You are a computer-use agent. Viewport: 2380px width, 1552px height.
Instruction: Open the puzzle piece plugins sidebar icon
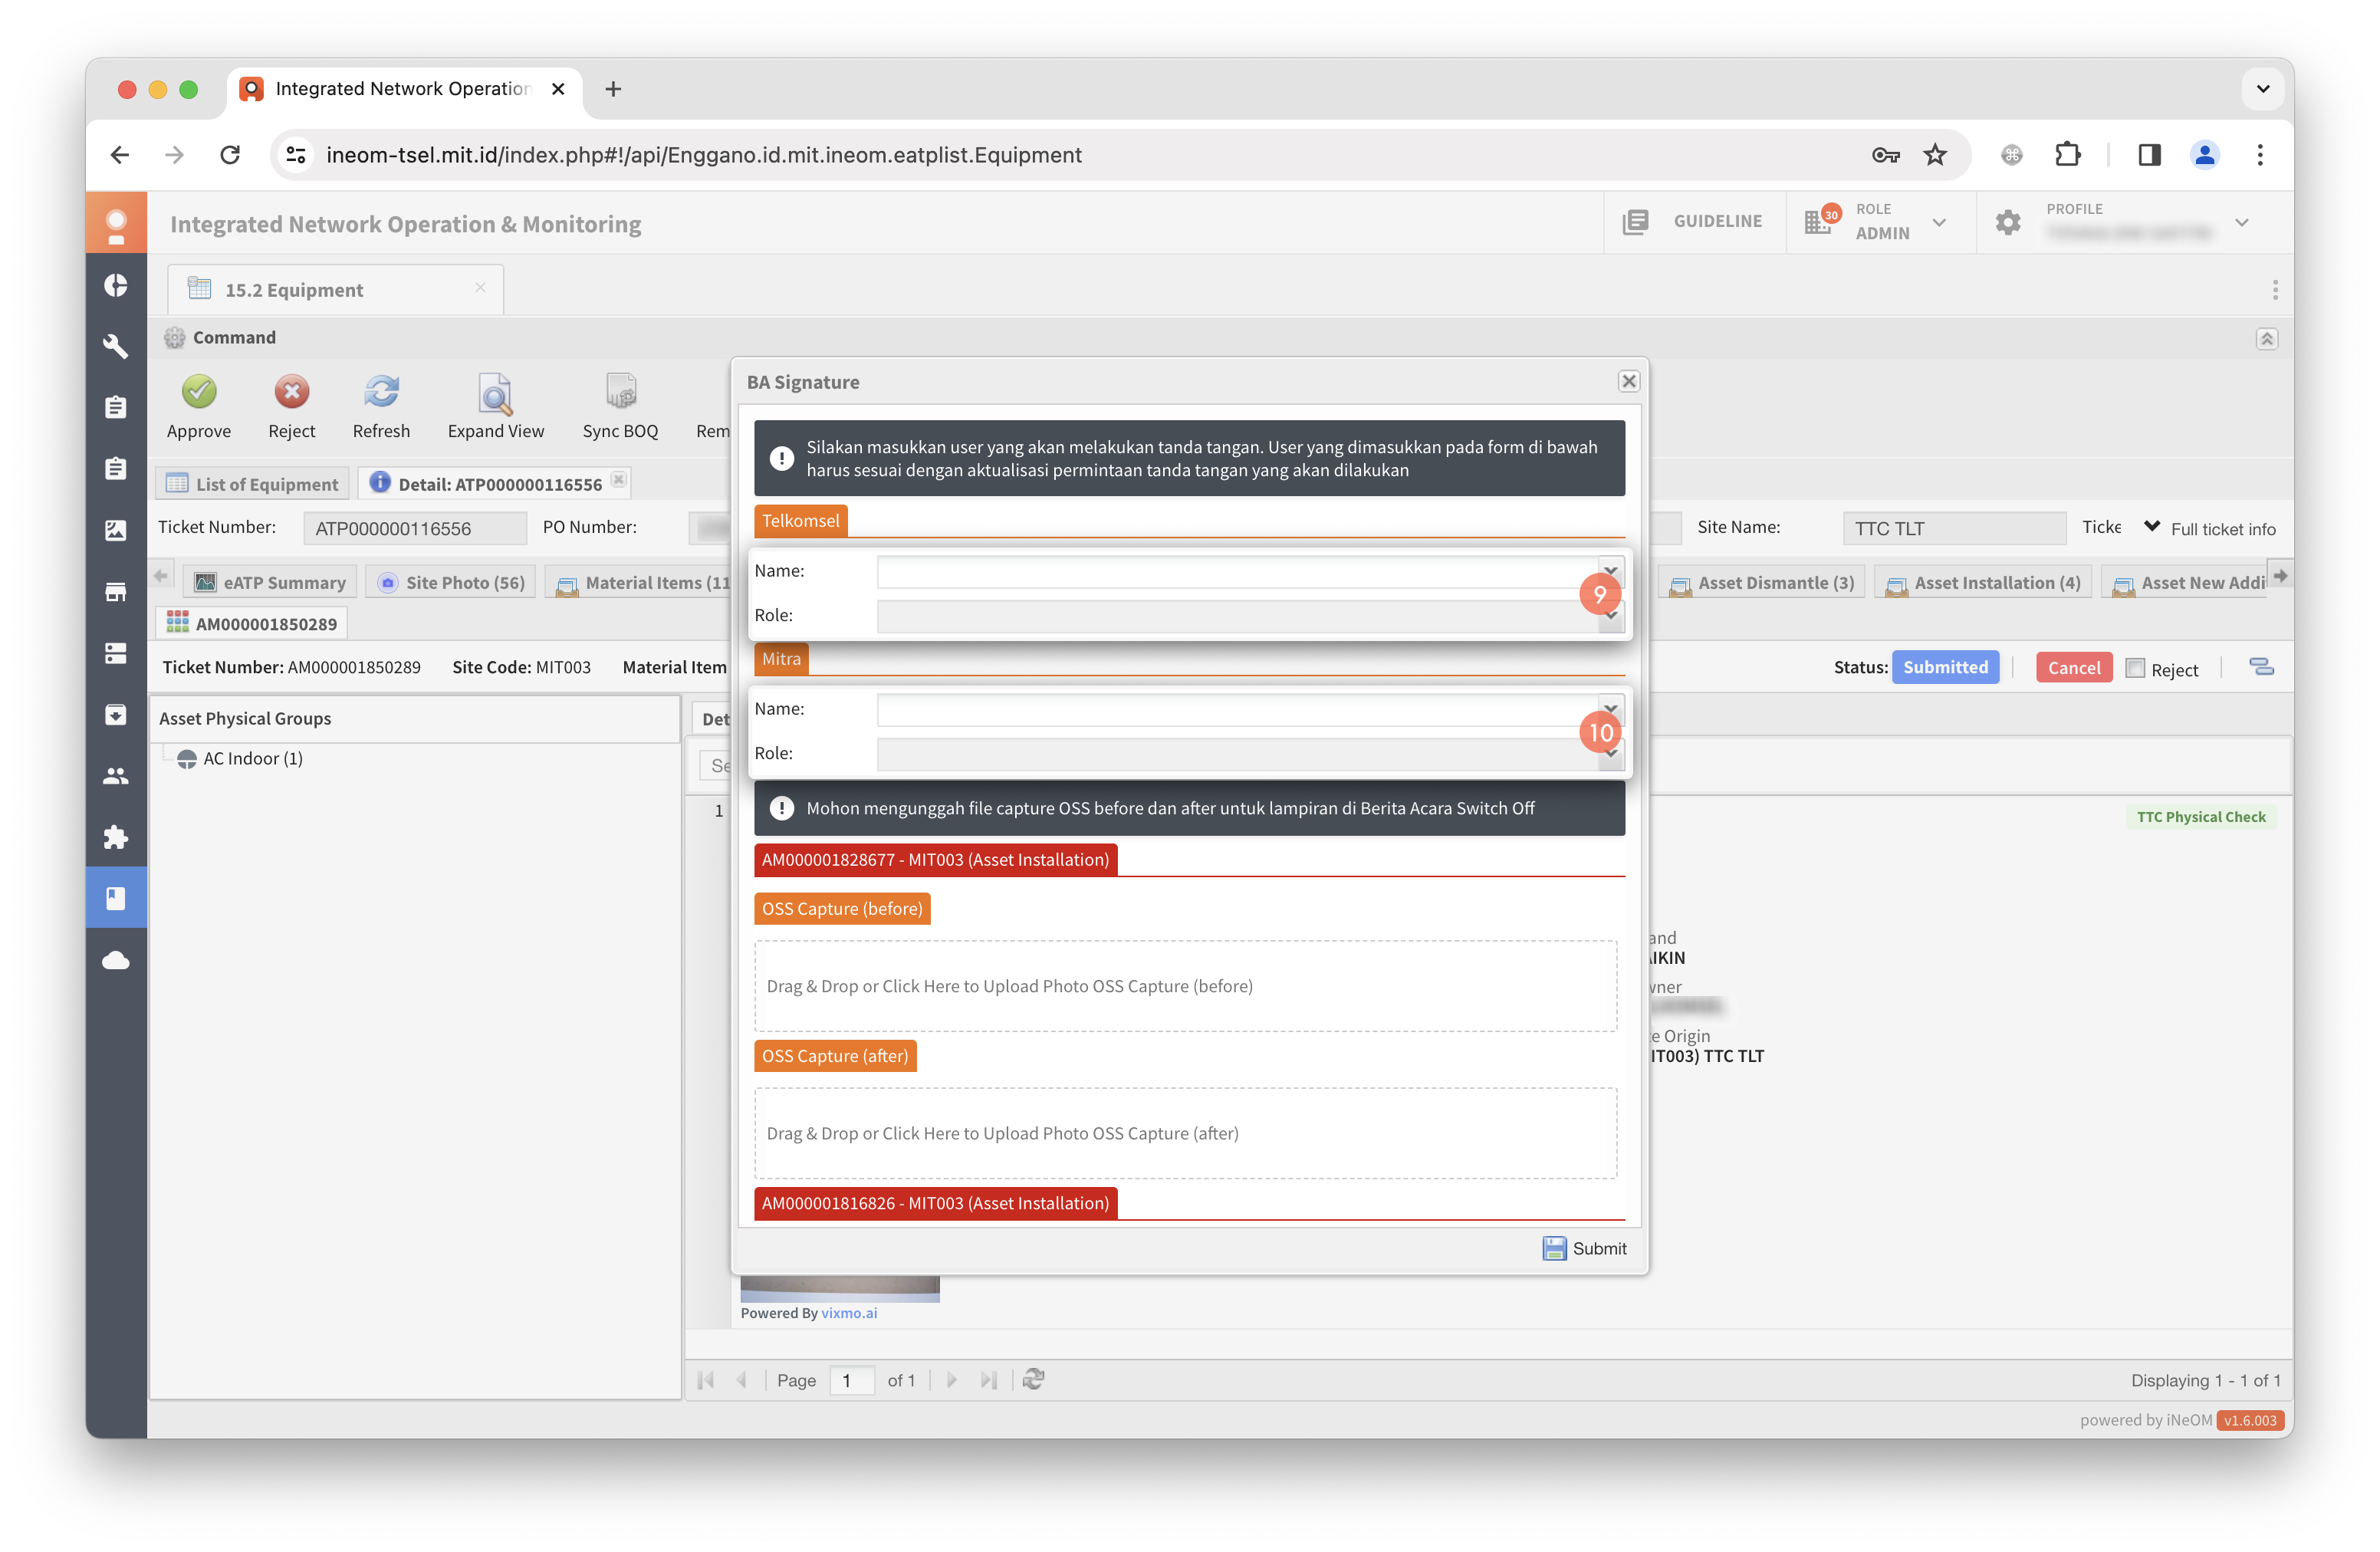pyautogui.click(x=116, y=837)
